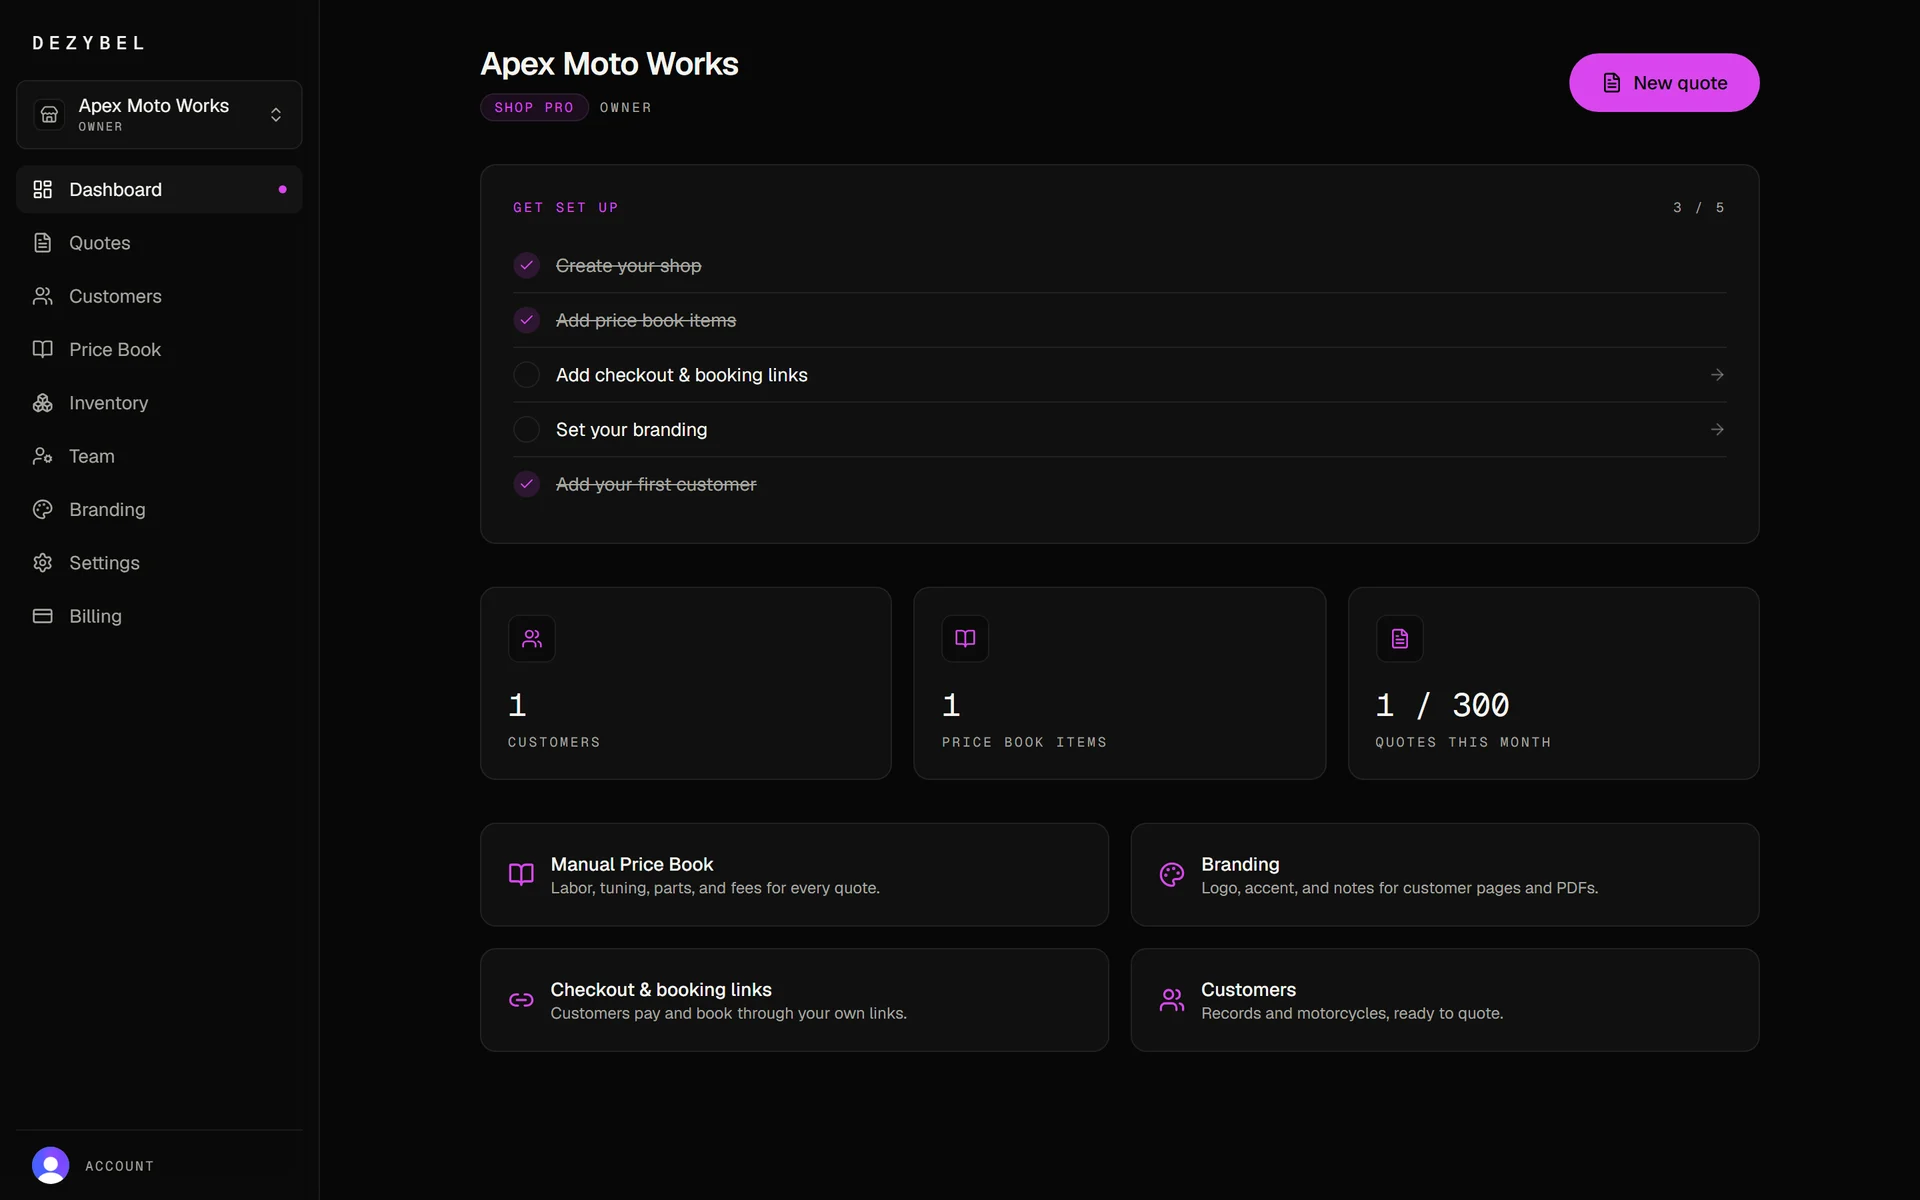The height and width of the screenshot is (1200, 1920).
Task: Click the Quotes document icon in the sidebar
Action: 42,243
